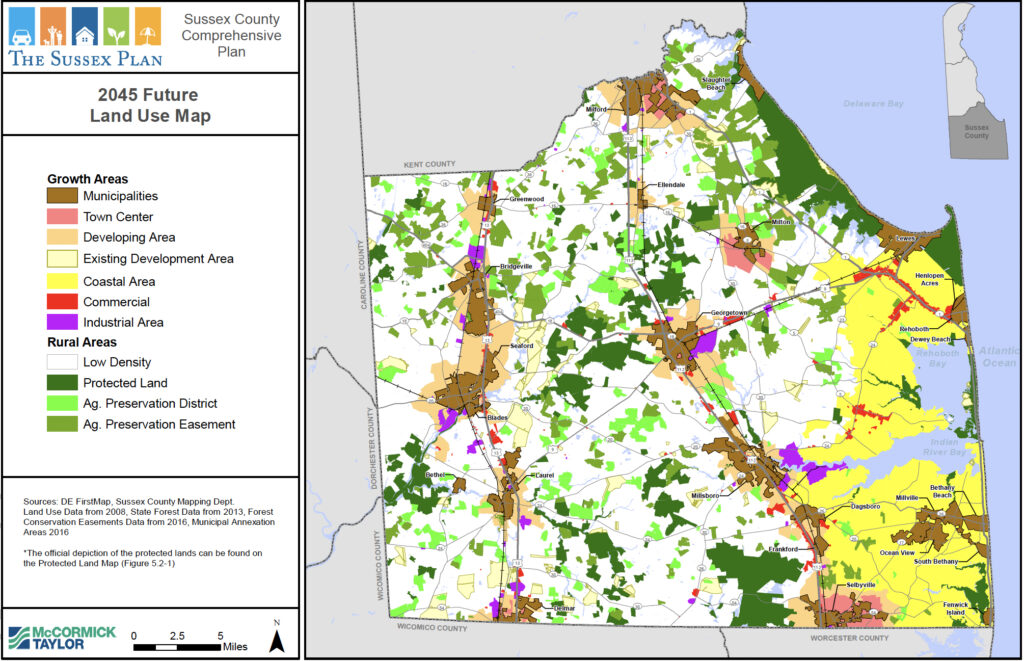Click the Kent County border label
1024x661 pixels.
pyautogui.click(x=429, y=165)
